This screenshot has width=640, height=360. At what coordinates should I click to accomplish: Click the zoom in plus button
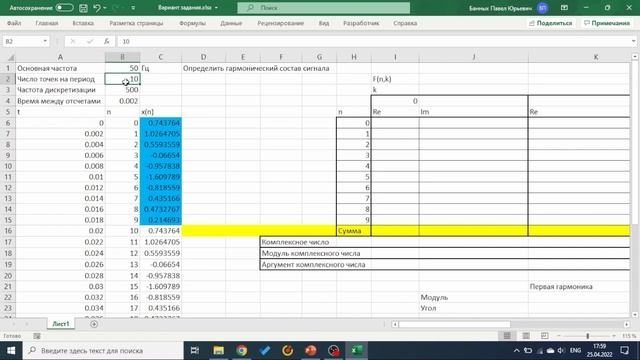tap(613, 336)
